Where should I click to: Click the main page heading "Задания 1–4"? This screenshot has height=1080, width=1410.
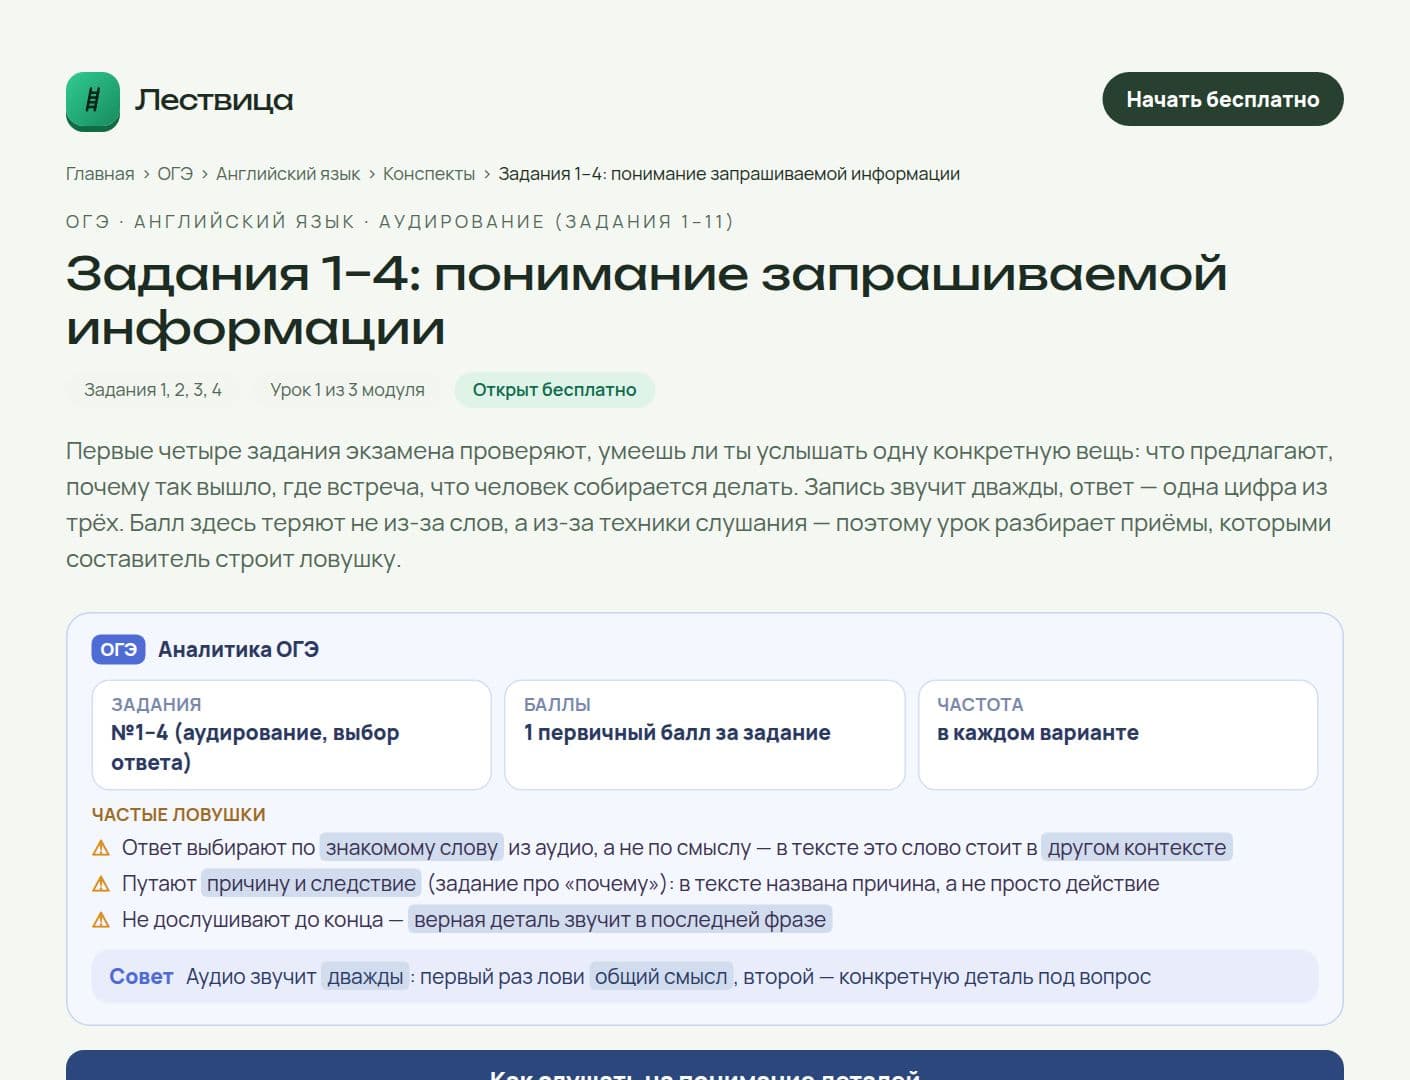646,300
